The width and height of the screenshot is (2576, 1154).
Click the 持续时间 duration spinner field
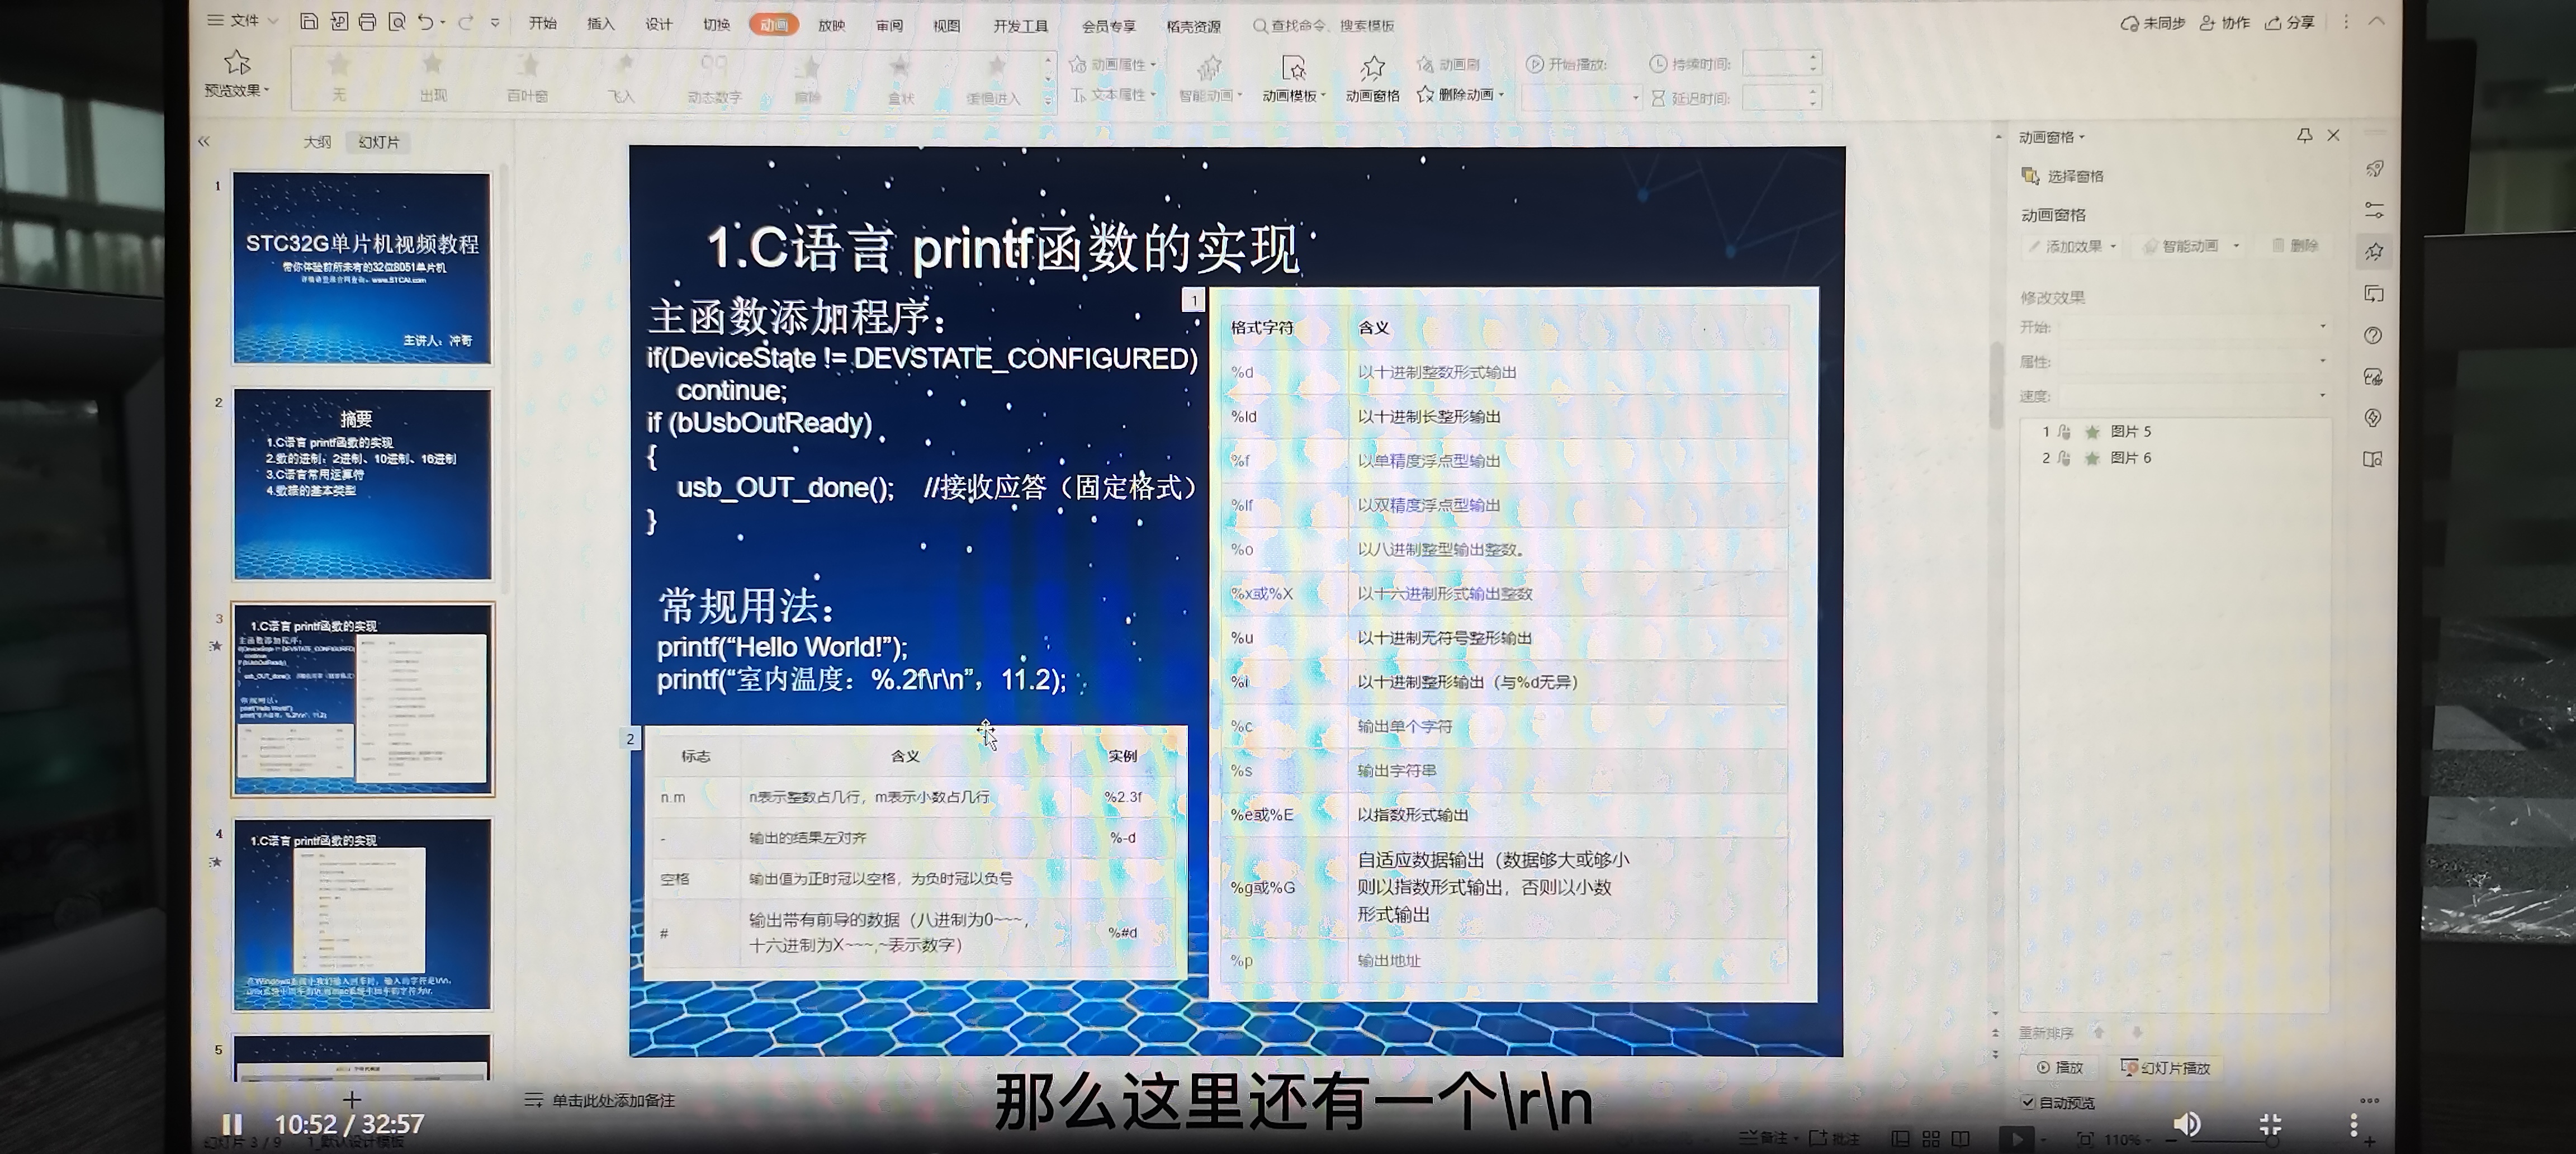1781,63
